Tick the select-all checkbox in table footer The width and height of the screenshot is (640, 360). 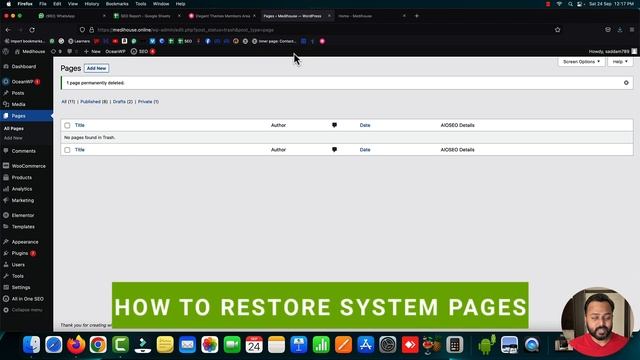point(67,150)
